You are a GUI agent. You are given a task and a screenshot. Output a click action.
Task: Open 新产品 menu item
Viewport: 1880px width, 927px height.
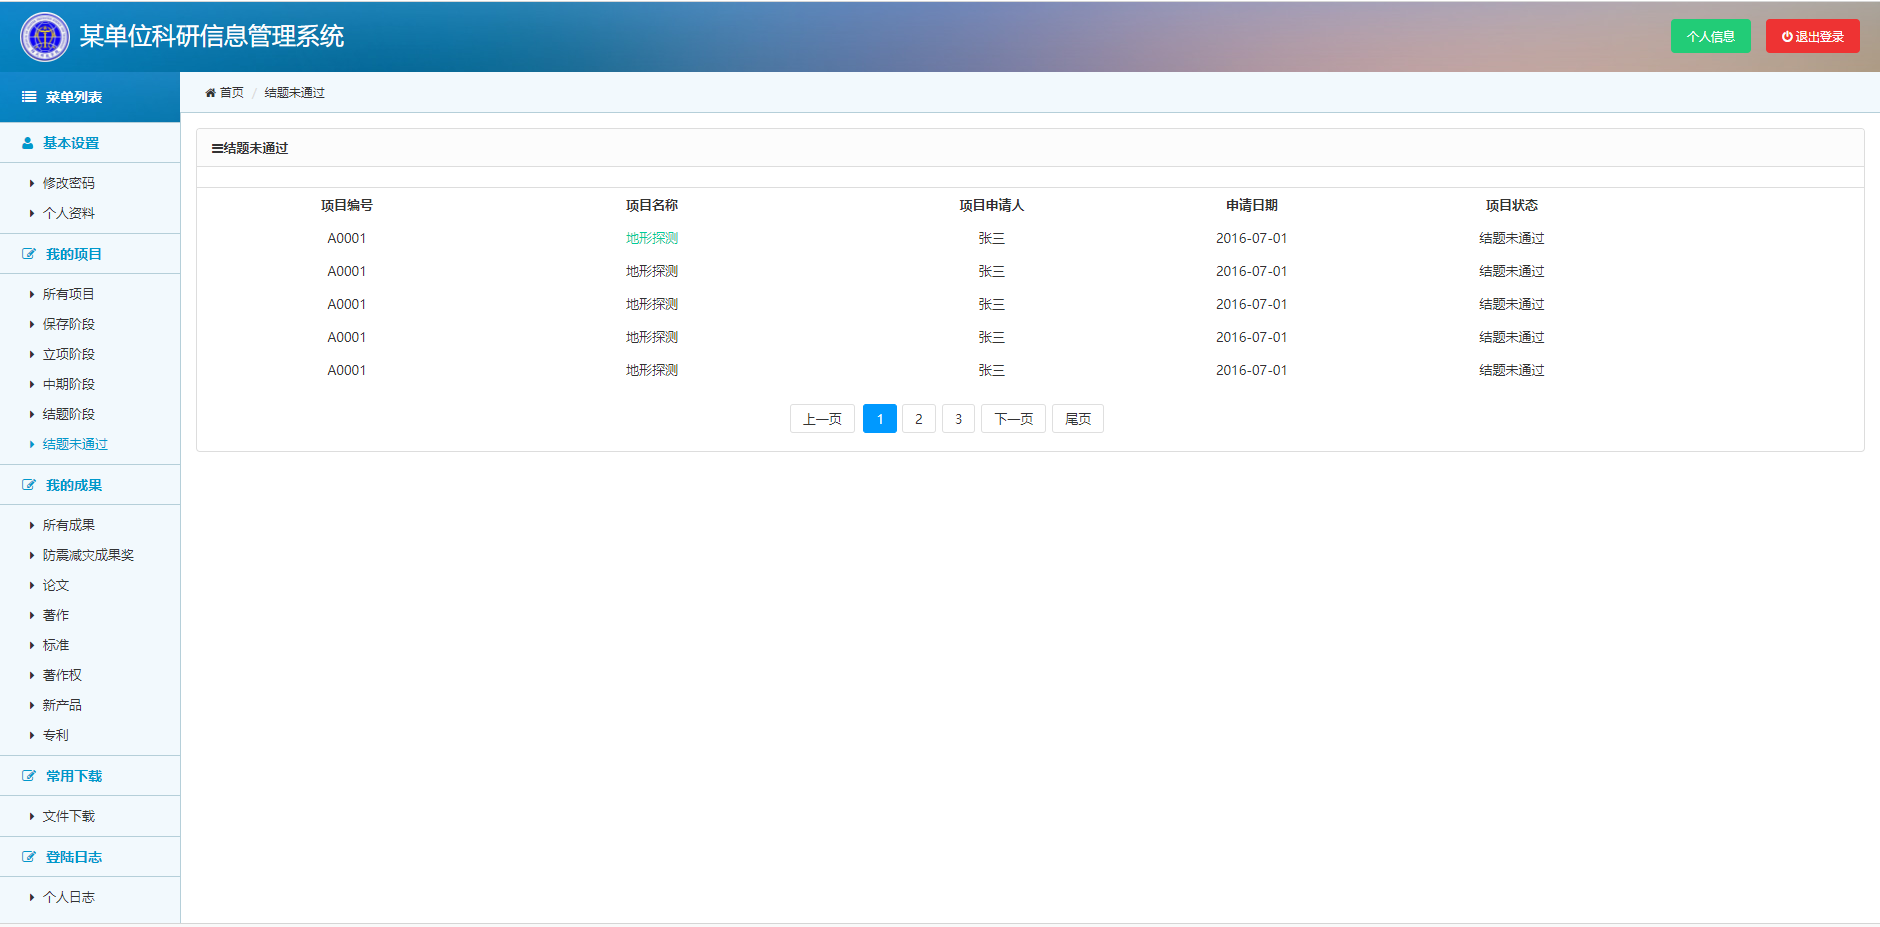(x=62, y=705)
